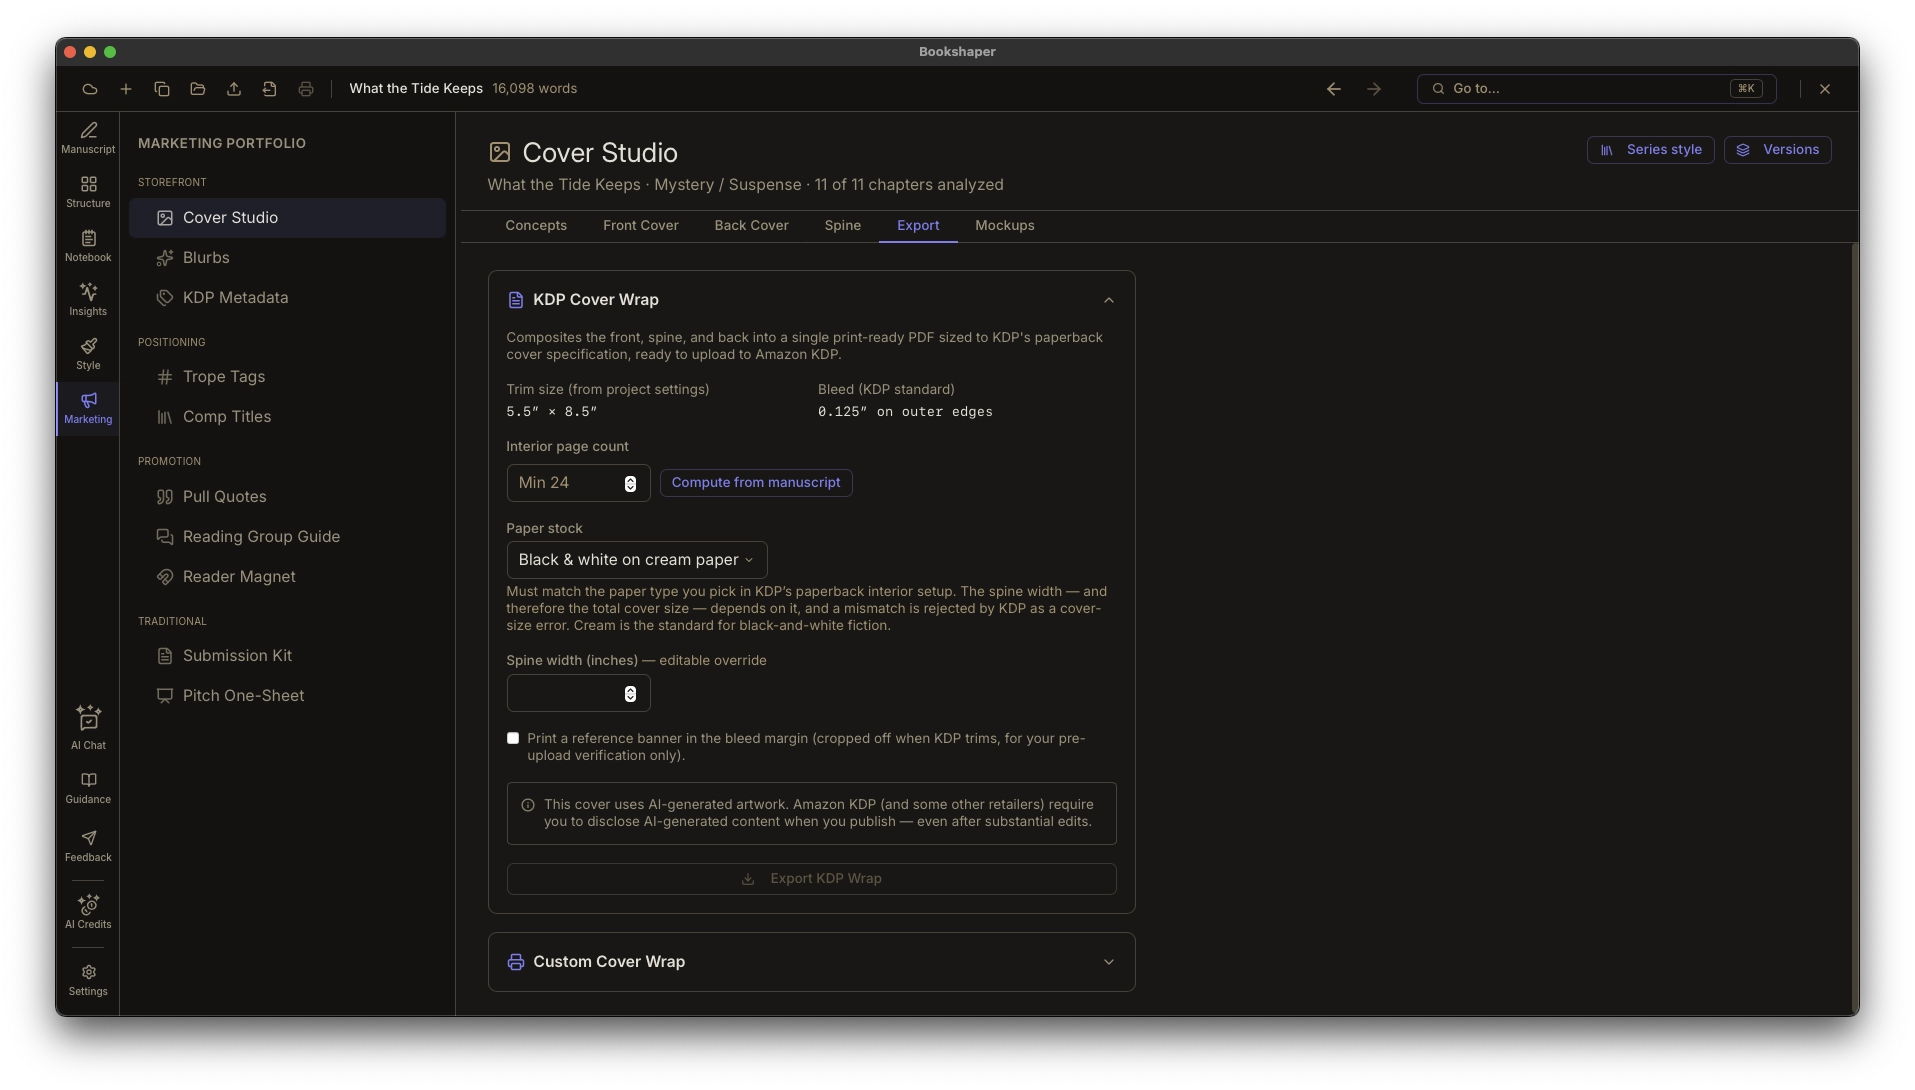Screen dimensions: 1915x1090
Task: Select the Marketing section icon
Action: click(88, 408)
